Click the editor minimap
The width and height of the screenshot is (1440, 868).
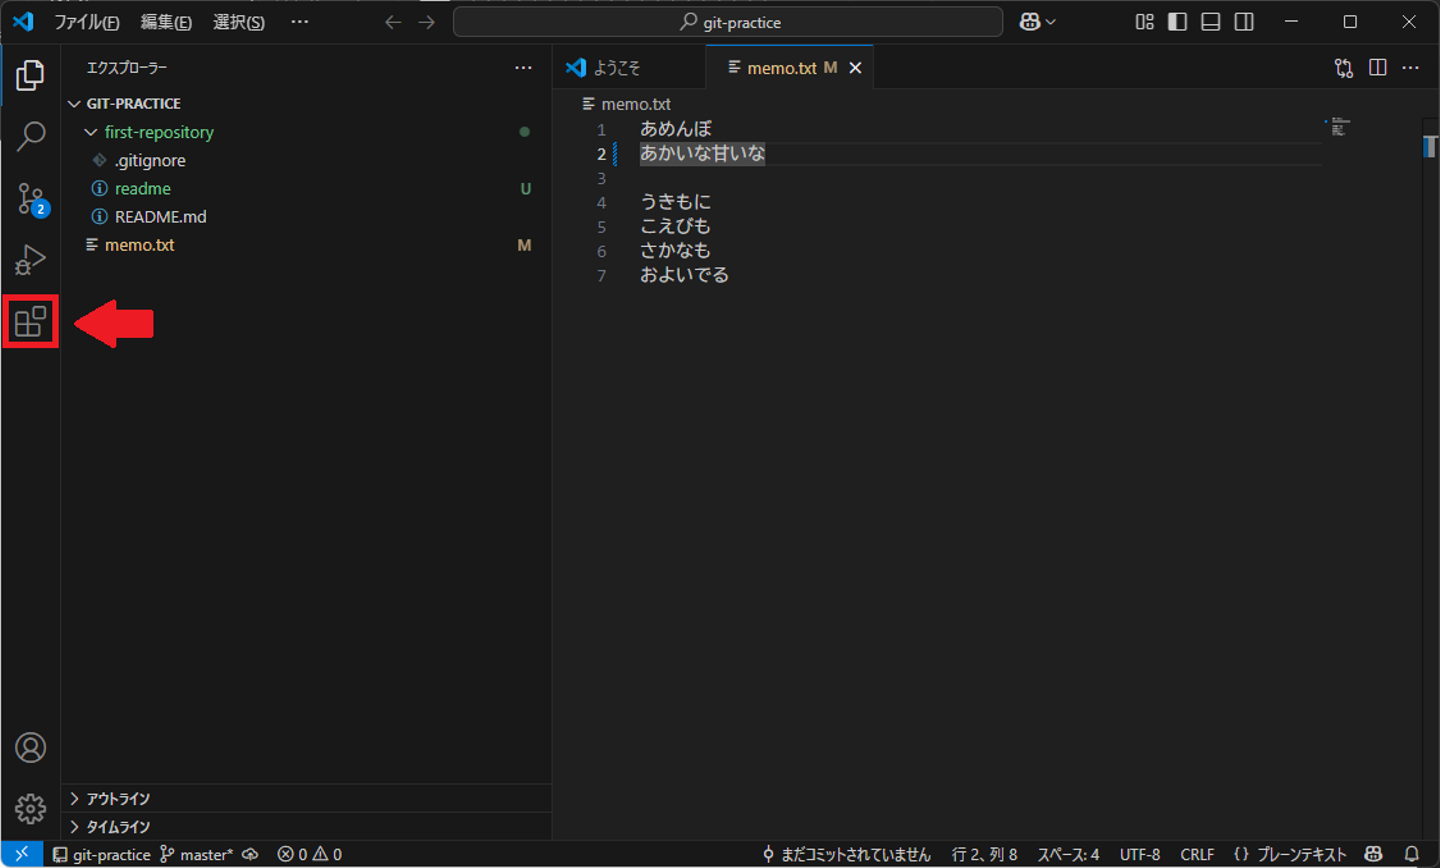(1340, 127)
